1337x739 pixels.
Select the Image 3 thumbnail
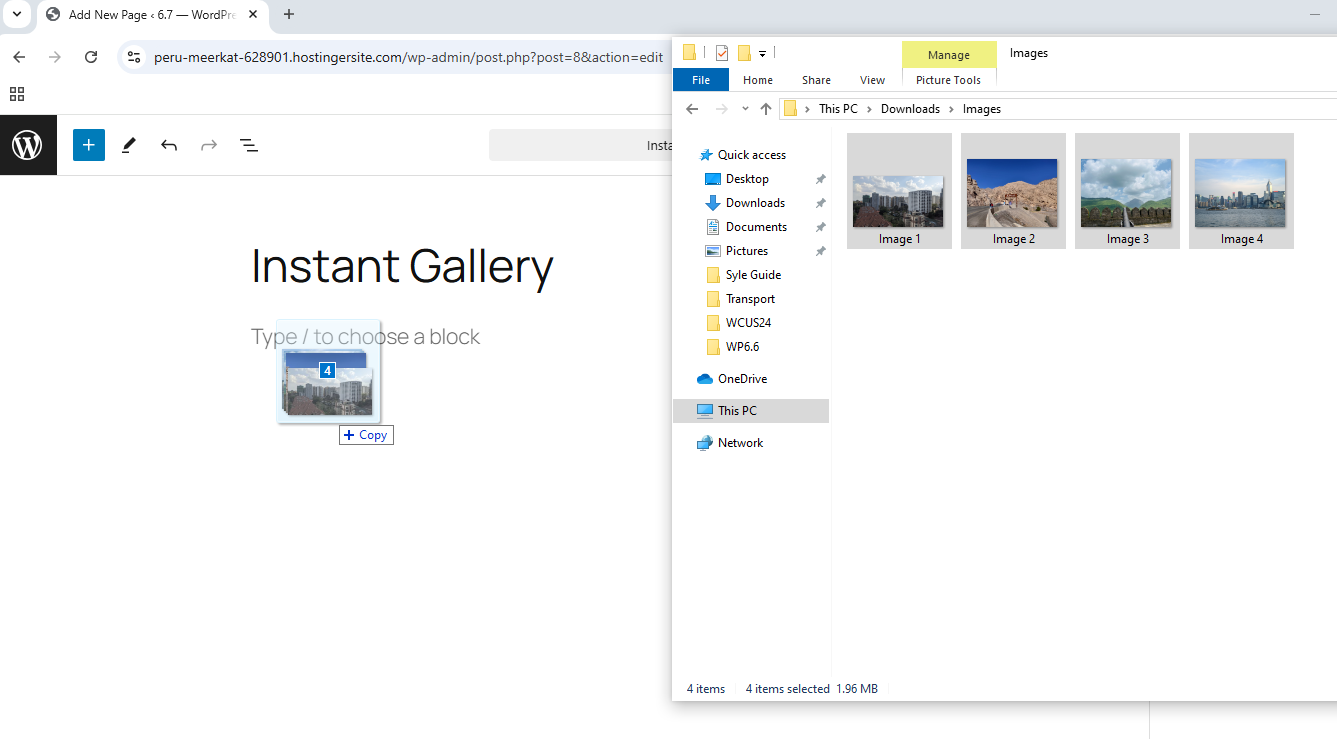pos(1127,191)
